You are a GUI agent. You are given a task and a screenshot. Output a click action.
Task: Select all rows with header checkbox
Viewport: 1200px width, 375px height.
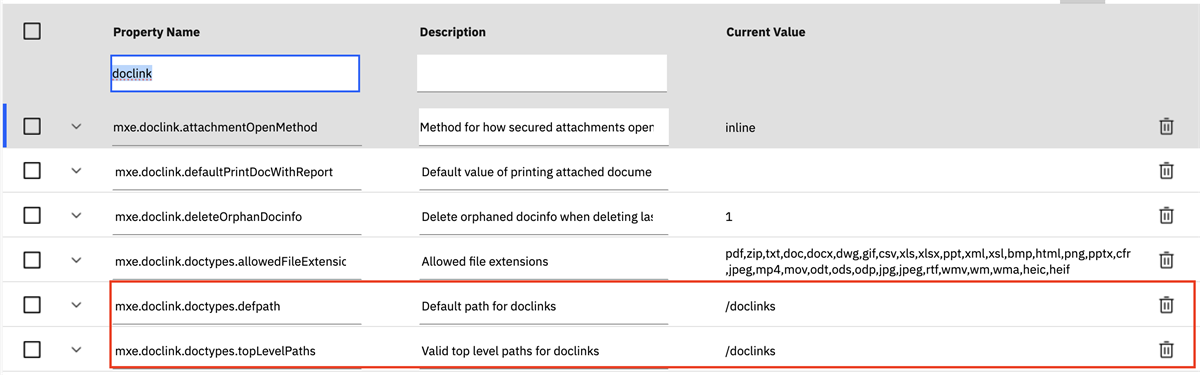(x=32, y=31)
